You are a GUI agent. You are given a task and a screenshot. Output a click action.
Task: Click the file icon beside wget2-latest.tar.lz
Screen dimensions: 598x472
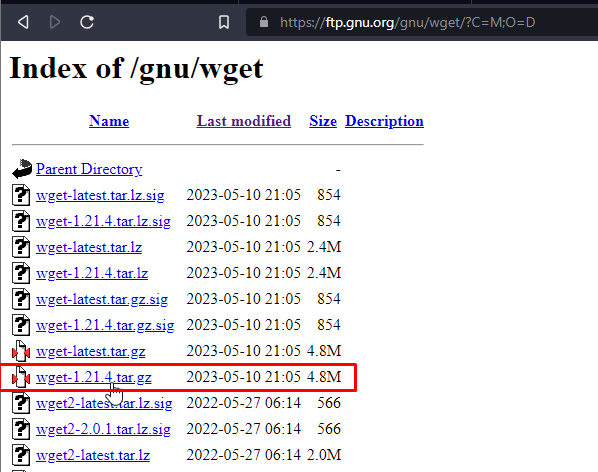tap(21, 455)
